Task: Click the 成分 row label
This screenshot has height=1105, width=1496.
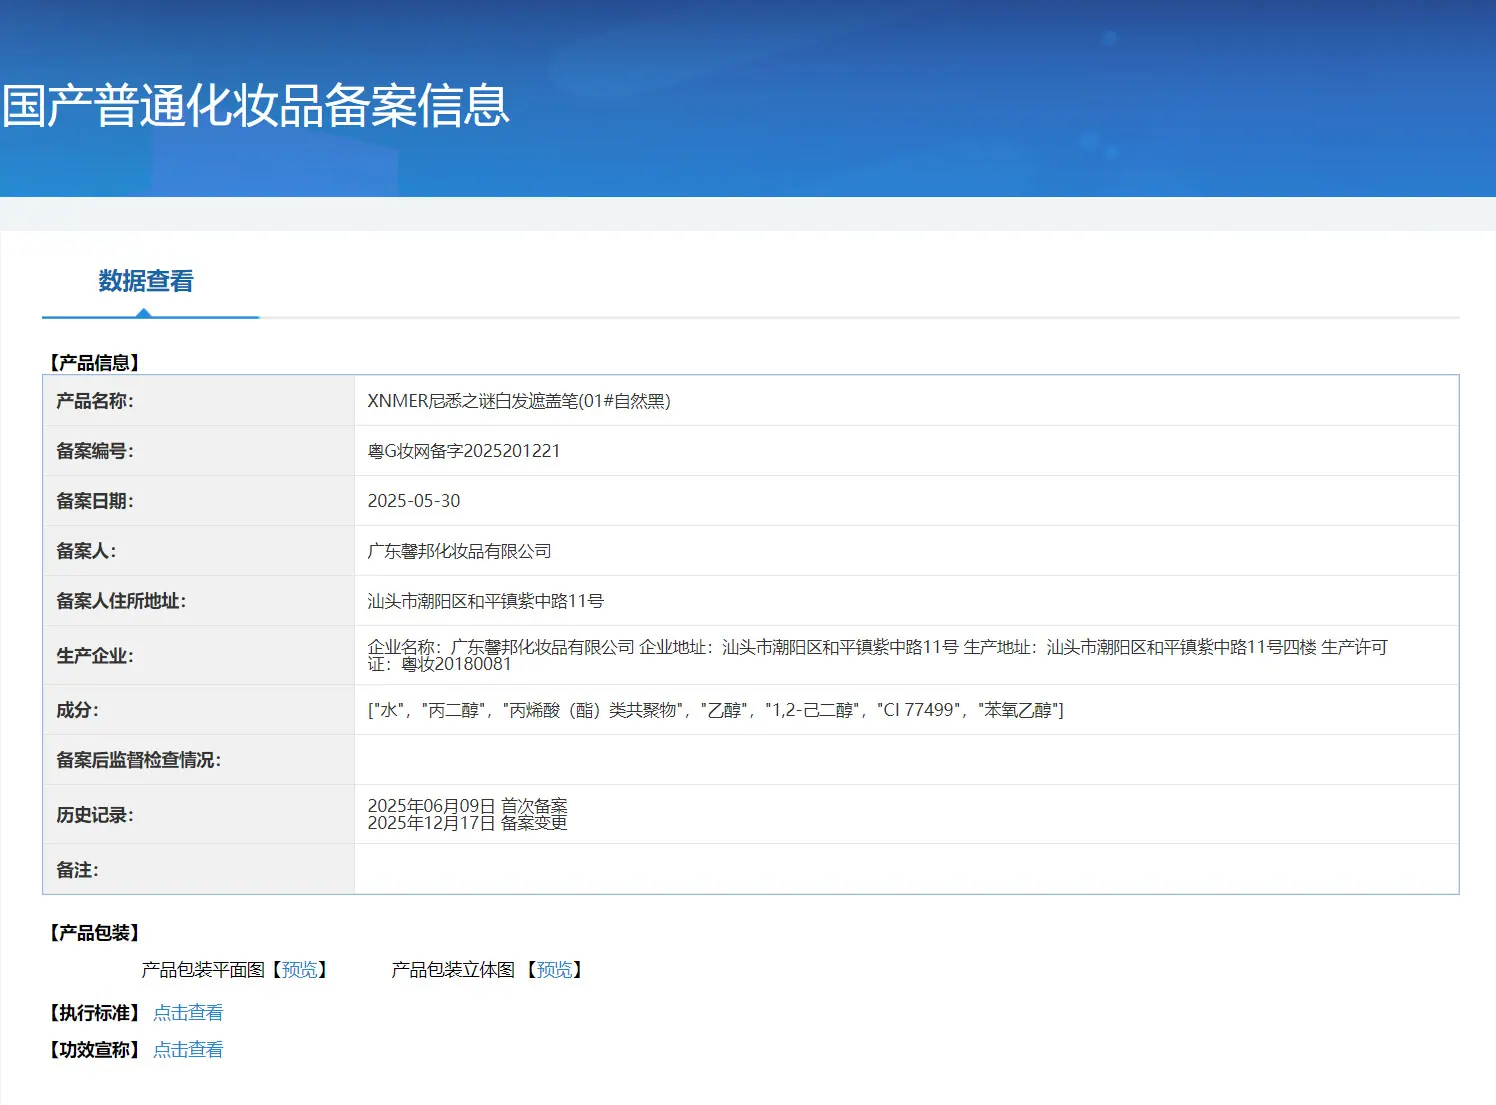Action: 77,710
